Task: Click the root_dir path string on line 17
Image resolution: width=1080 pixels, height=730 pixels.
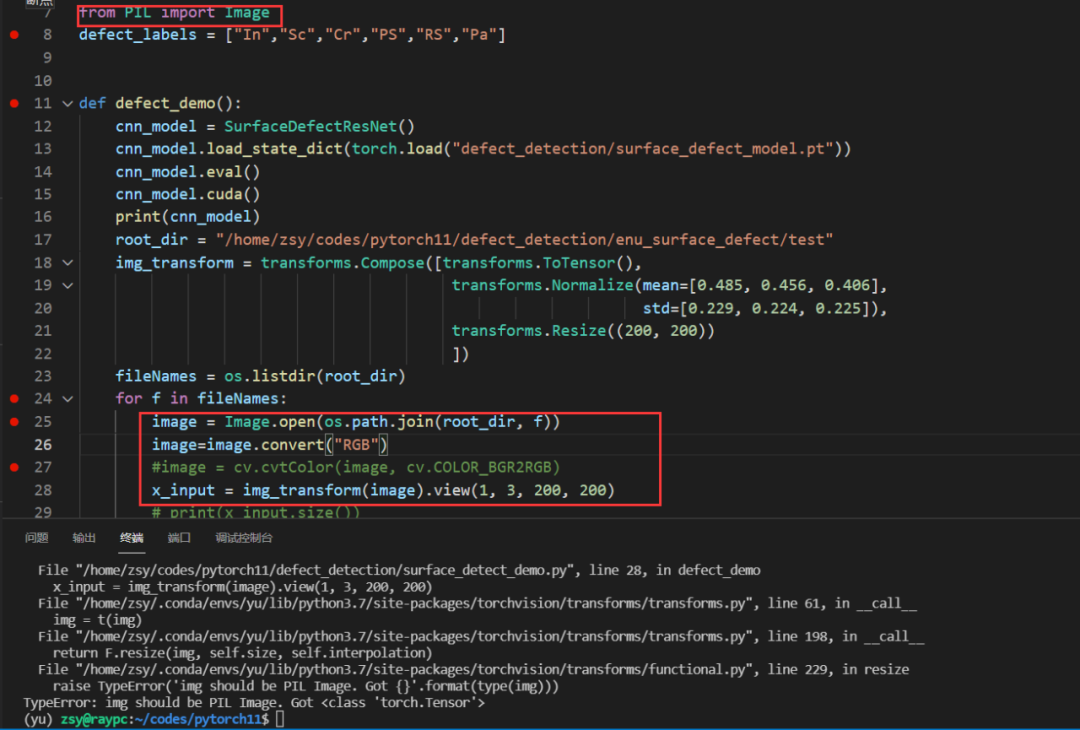Action: point(524,240)
